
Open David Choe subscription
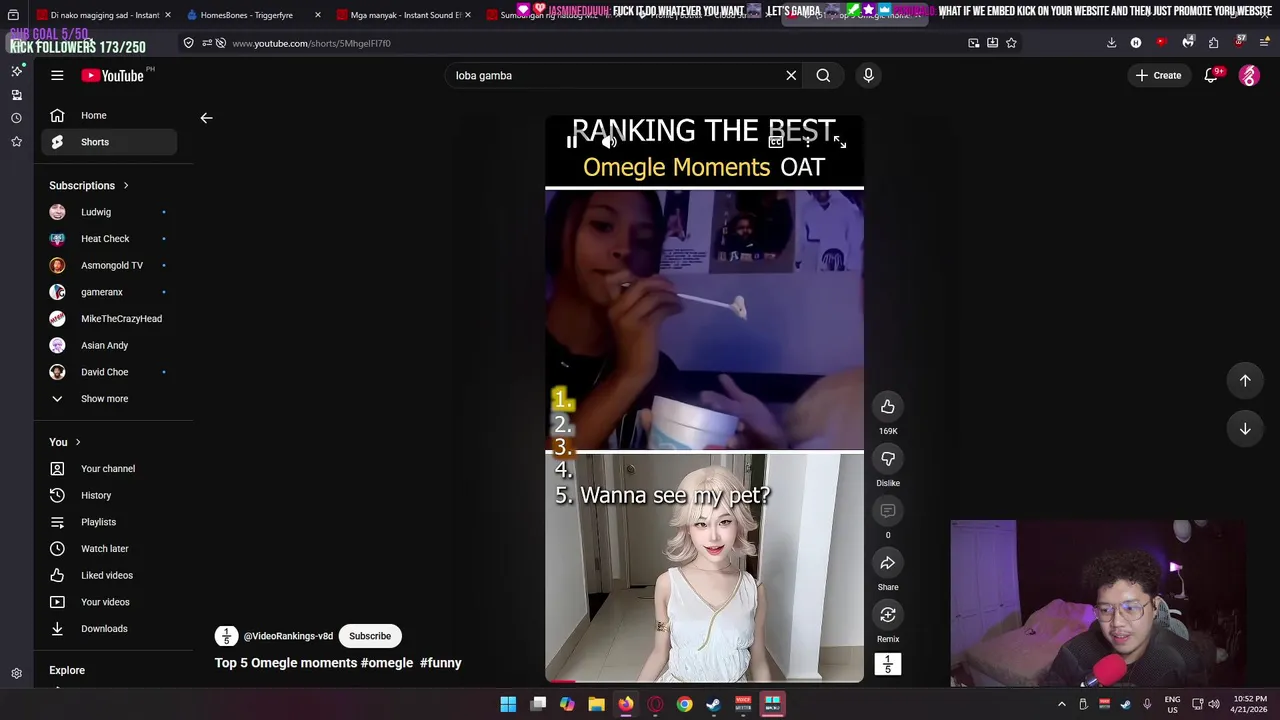(109, 372)
